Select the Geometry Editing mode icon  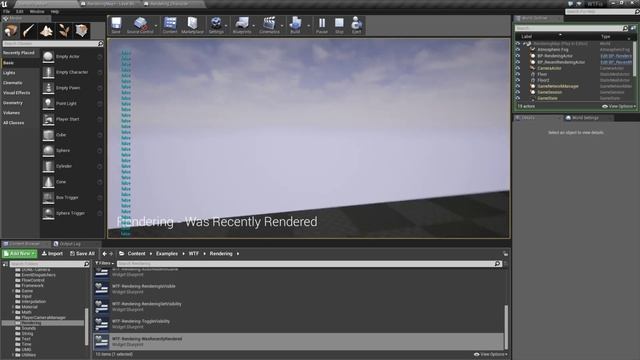click(x=81, y=31)
